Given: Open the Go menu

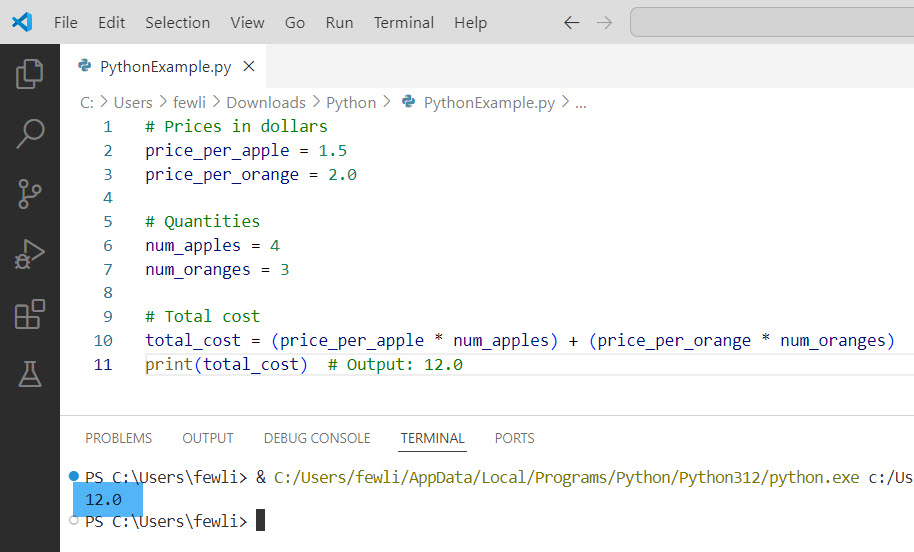Looking at the screenshot, I should click(x=295, y=23).
